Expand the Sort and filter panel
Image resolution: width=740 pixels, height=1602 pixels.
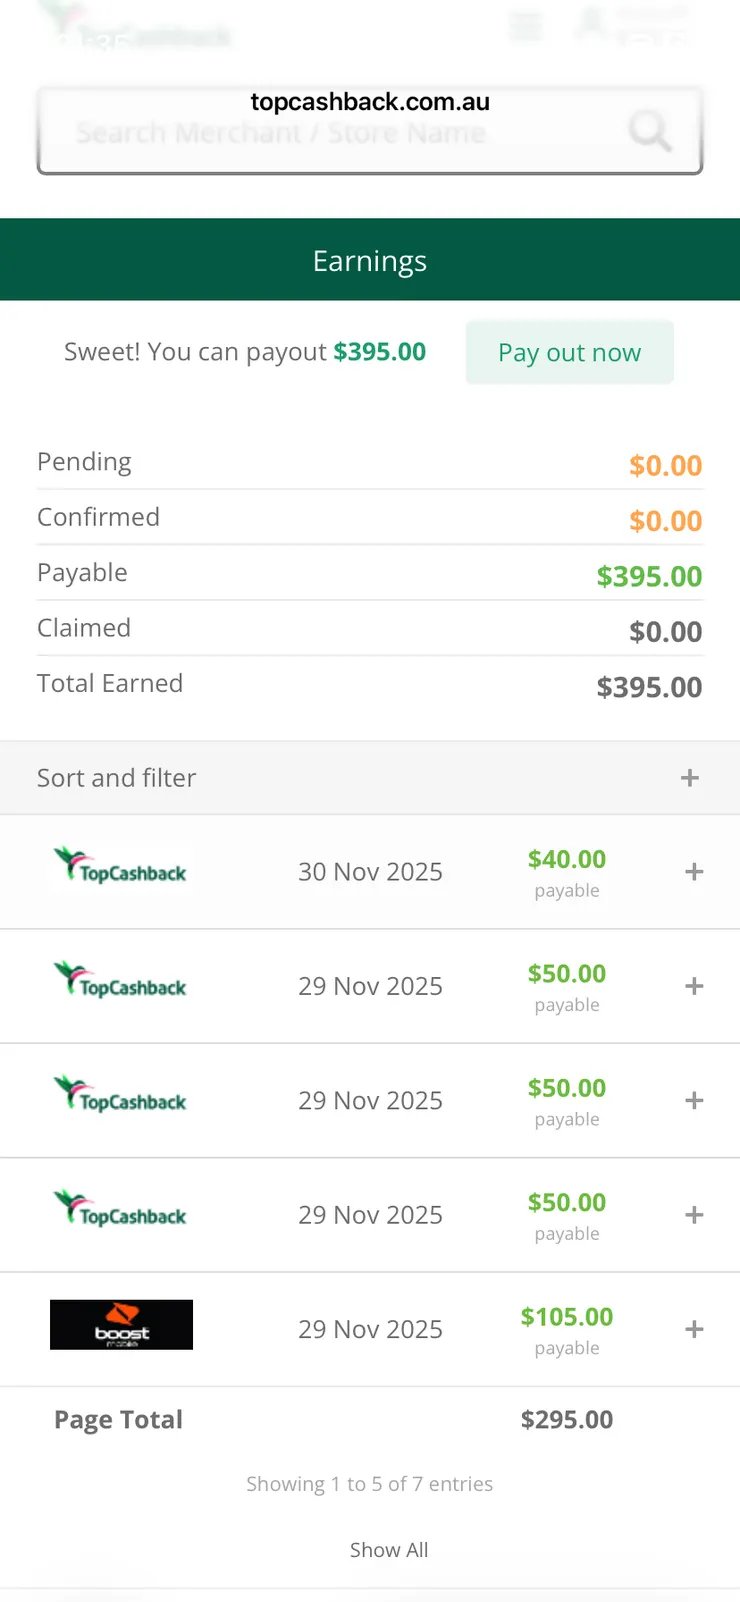point(689,778)
